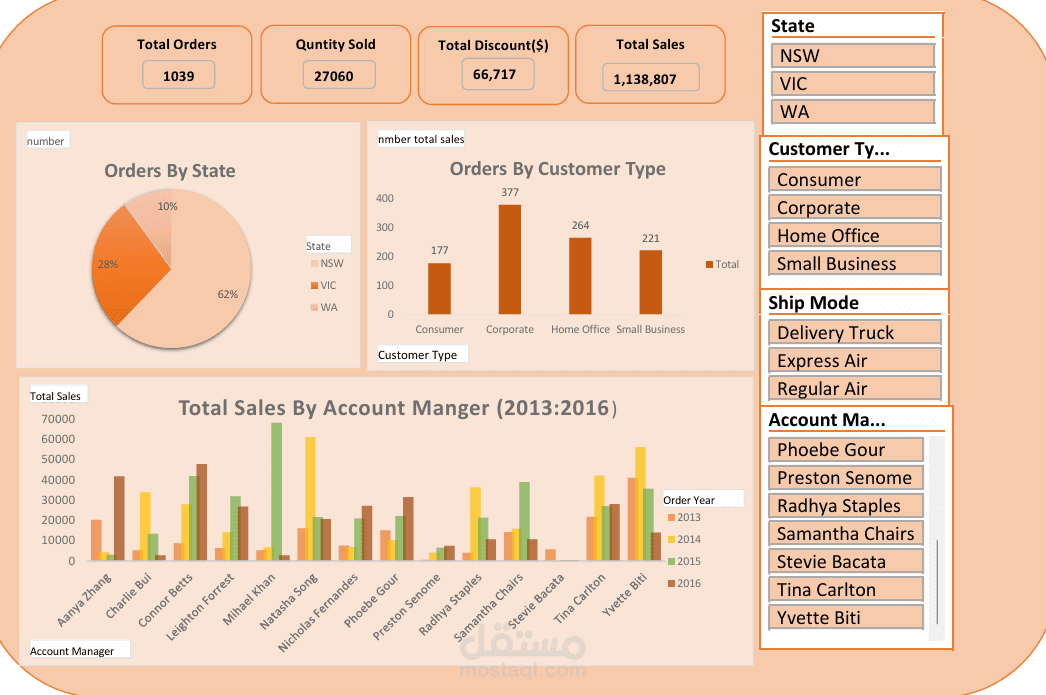
Task: Click NSW legend color swatch
Action: pos(314,263)
